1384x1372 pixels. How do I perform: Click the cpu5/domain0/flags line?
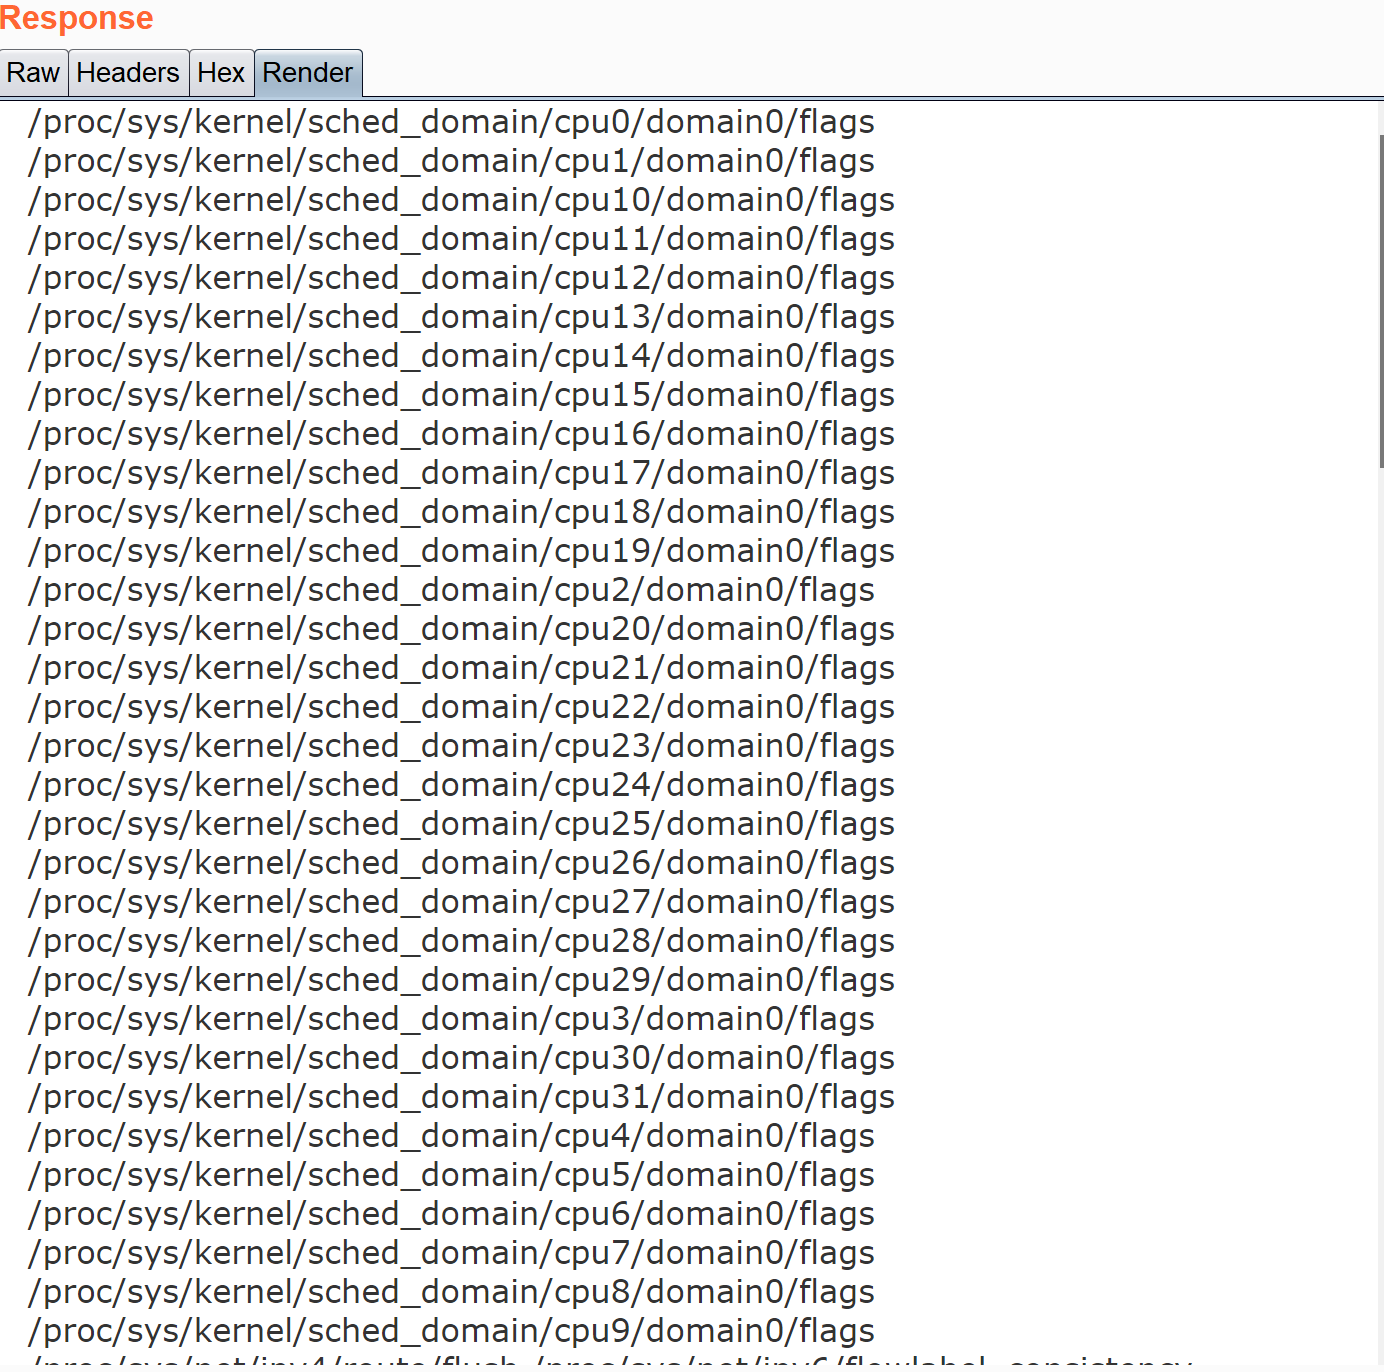(x=451, y=1175)
